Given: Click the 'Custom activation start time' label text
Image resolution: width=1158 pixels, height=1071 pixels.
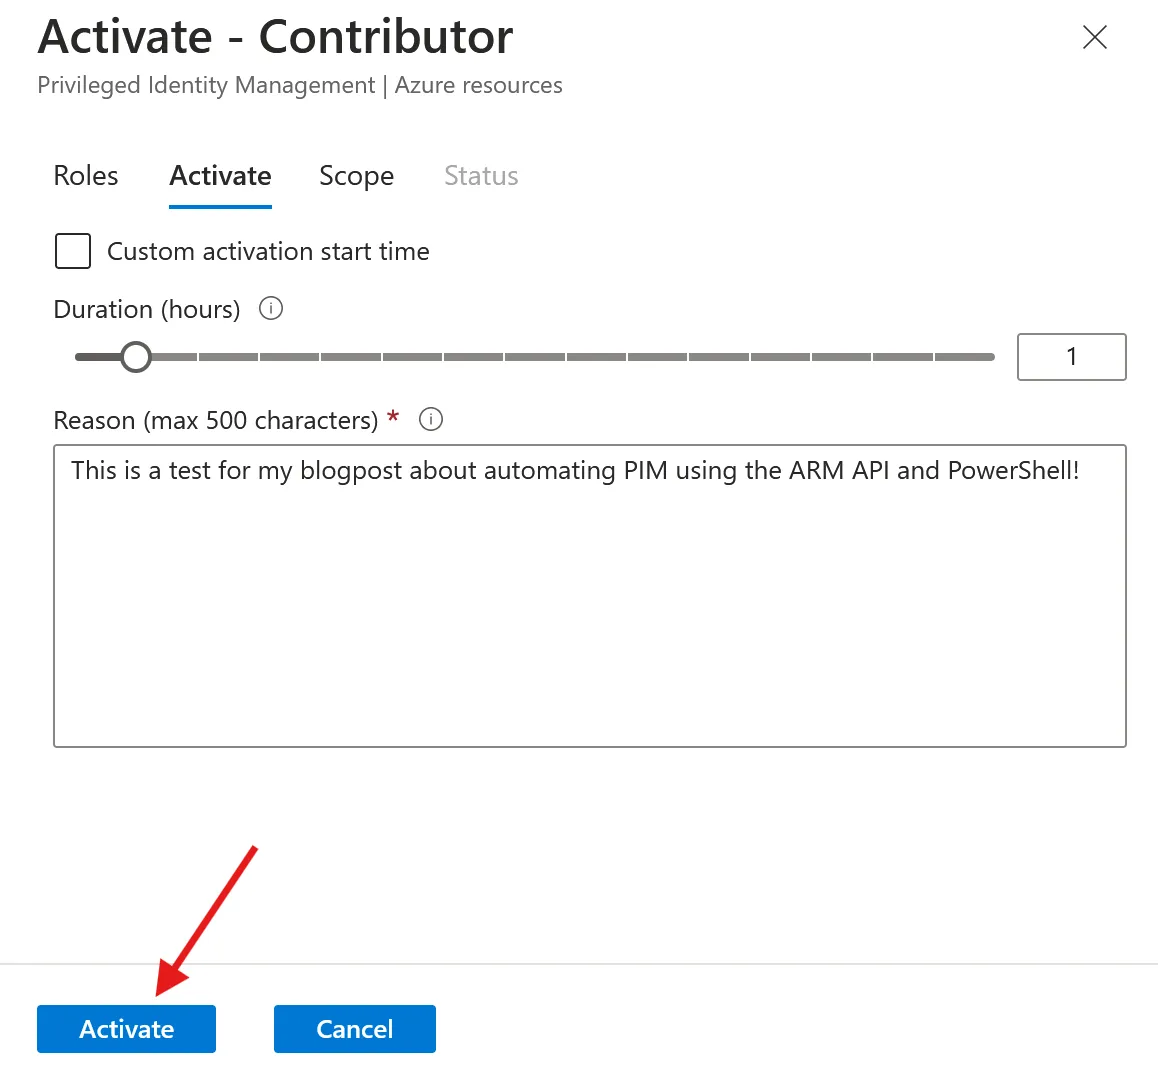Looking at the screenshot, I should coord(268,252).
